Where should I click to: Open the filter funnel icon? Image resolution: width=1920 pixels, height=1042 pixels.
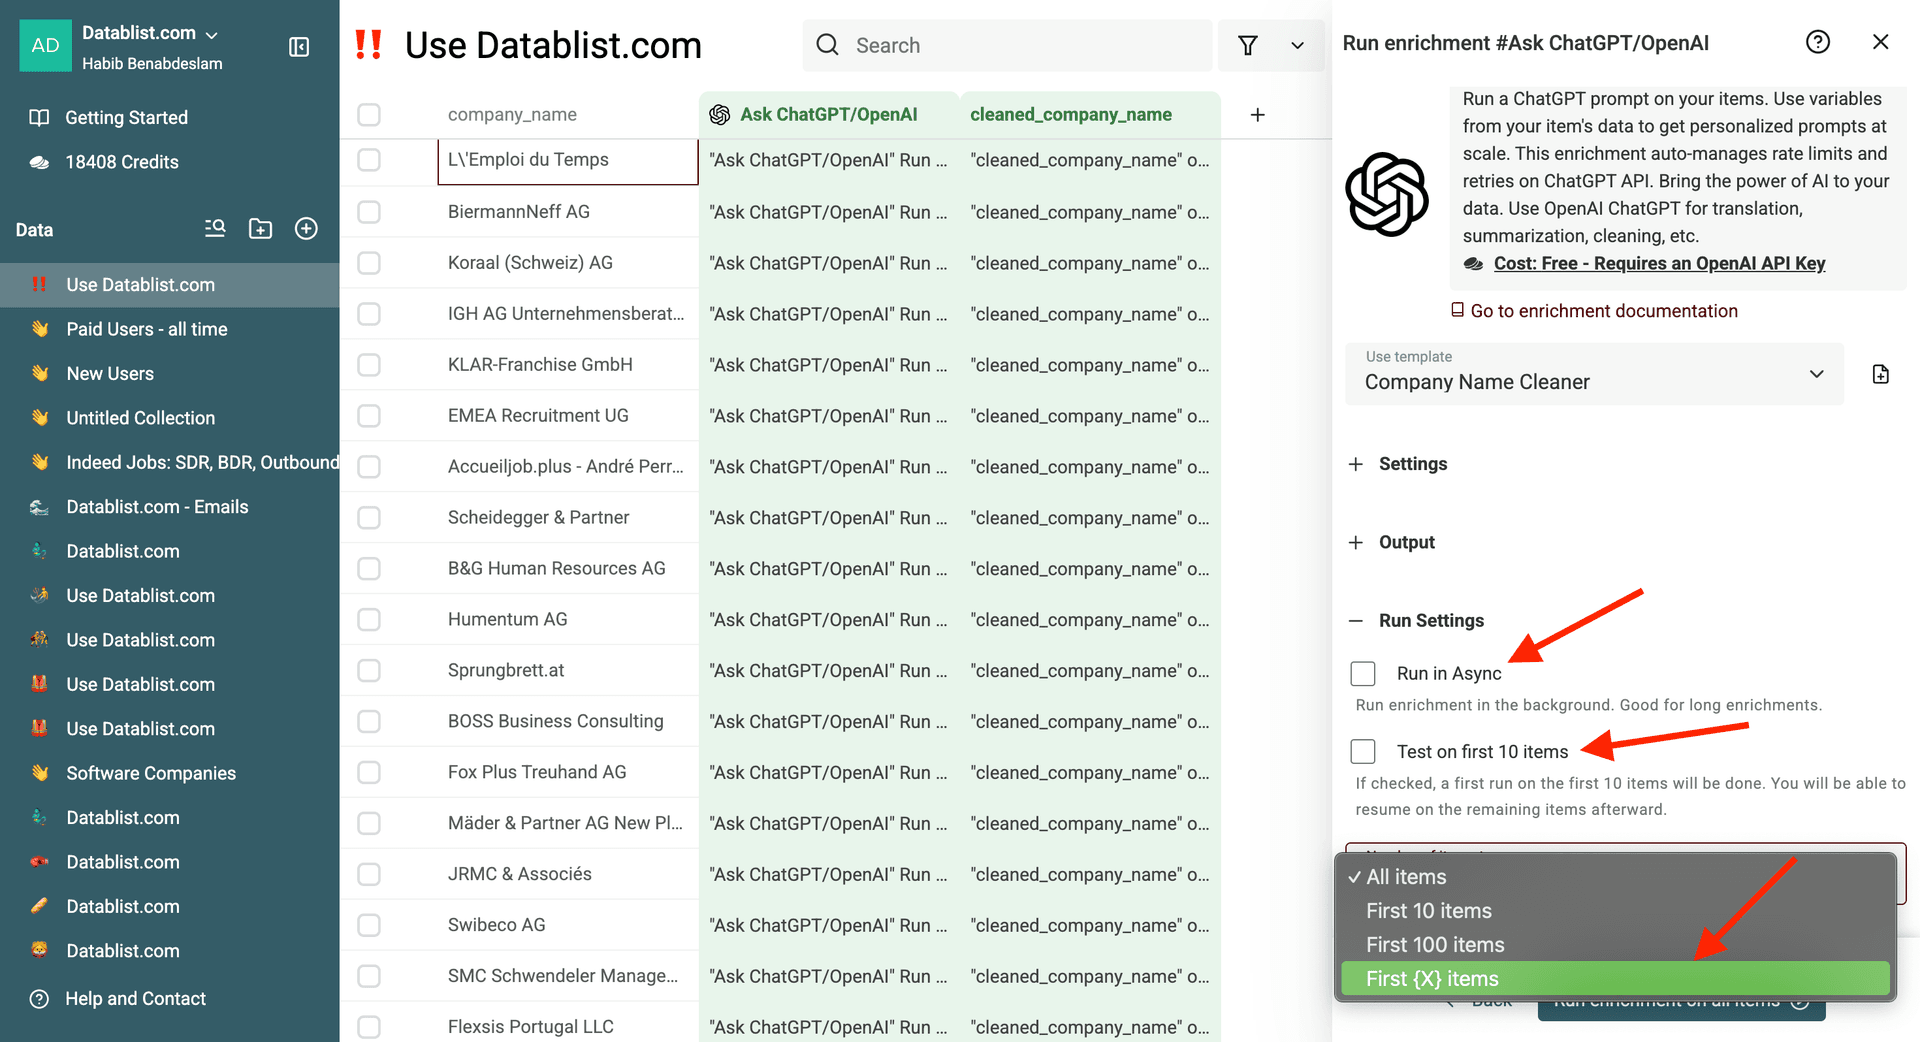tap(1247, 45)
